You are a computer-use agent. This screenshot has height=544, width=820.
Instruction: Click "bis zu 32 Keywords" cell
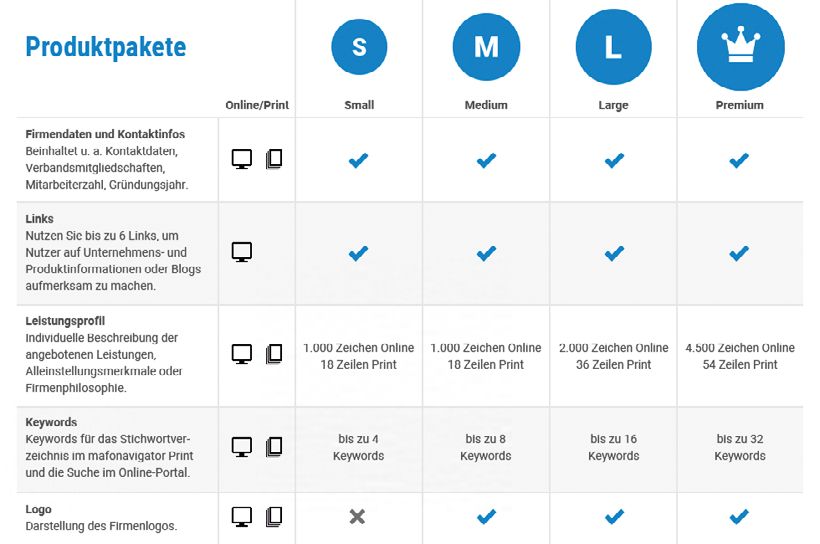(x=740, y=447)
